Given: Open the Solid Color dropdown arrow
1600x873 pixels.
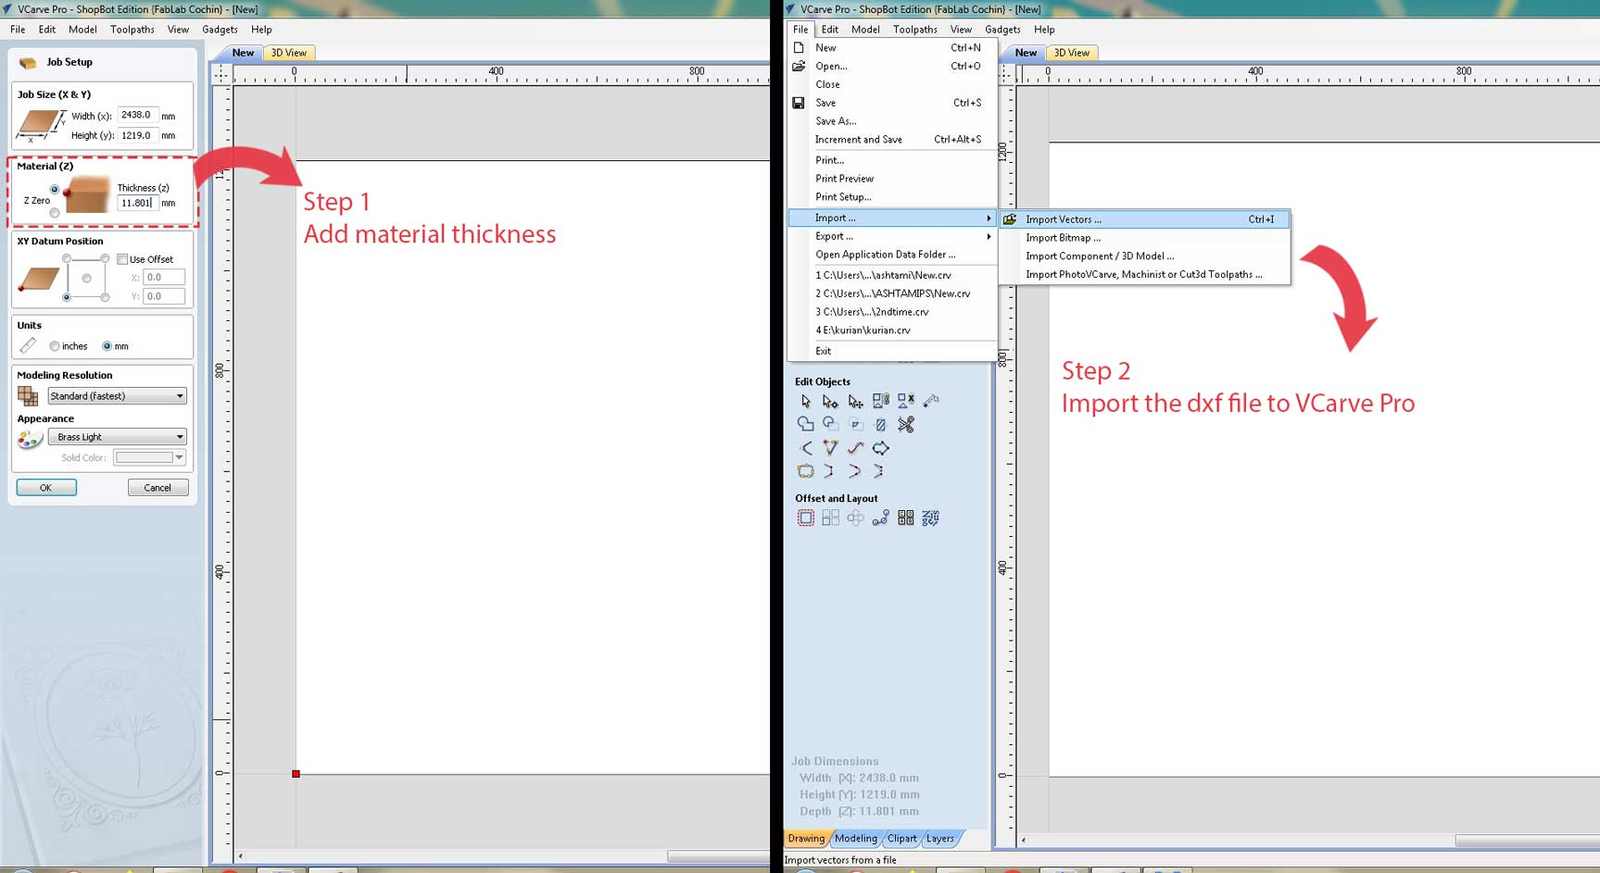Looking at the screenshot, I should [180, 458].
